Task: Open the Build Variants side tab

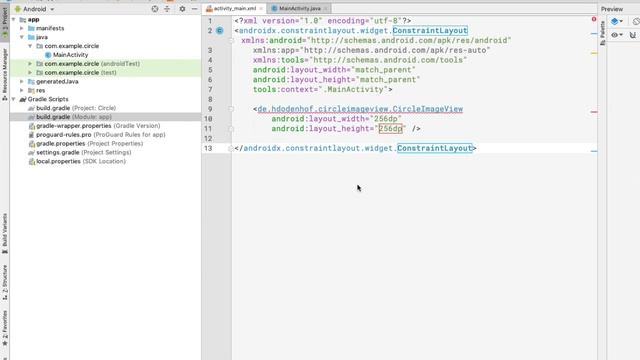Action: click(4, 233)
